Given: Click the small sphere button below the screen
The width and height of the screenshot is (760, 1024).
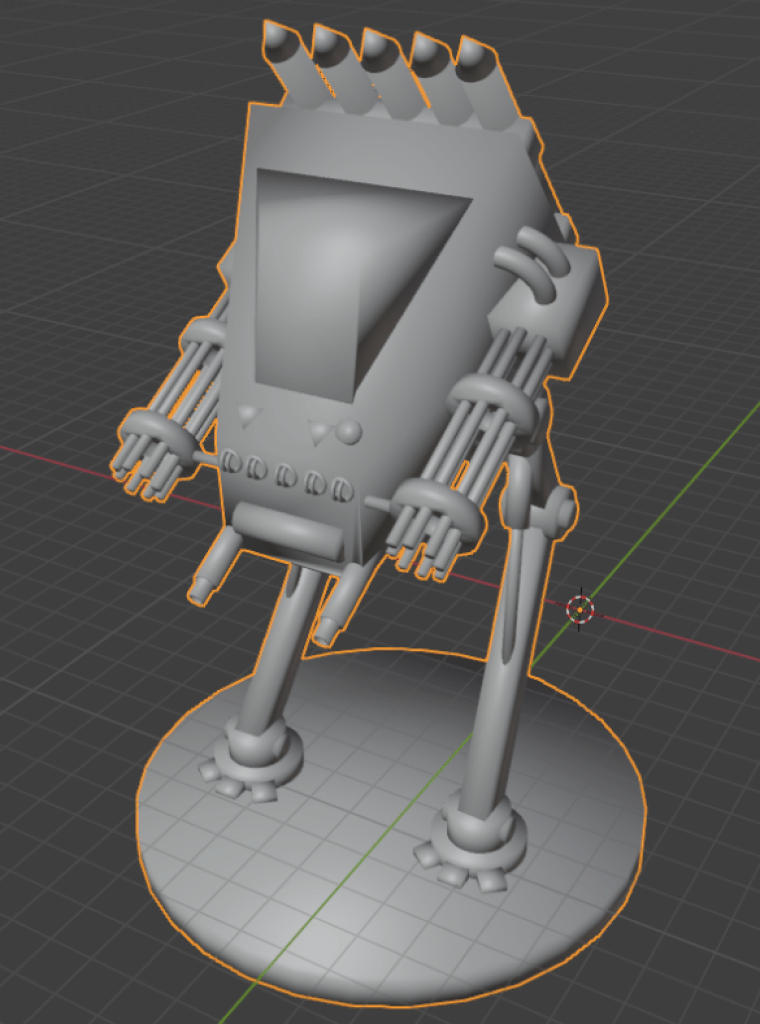Looking at the screenshot, I should [348, 432].
